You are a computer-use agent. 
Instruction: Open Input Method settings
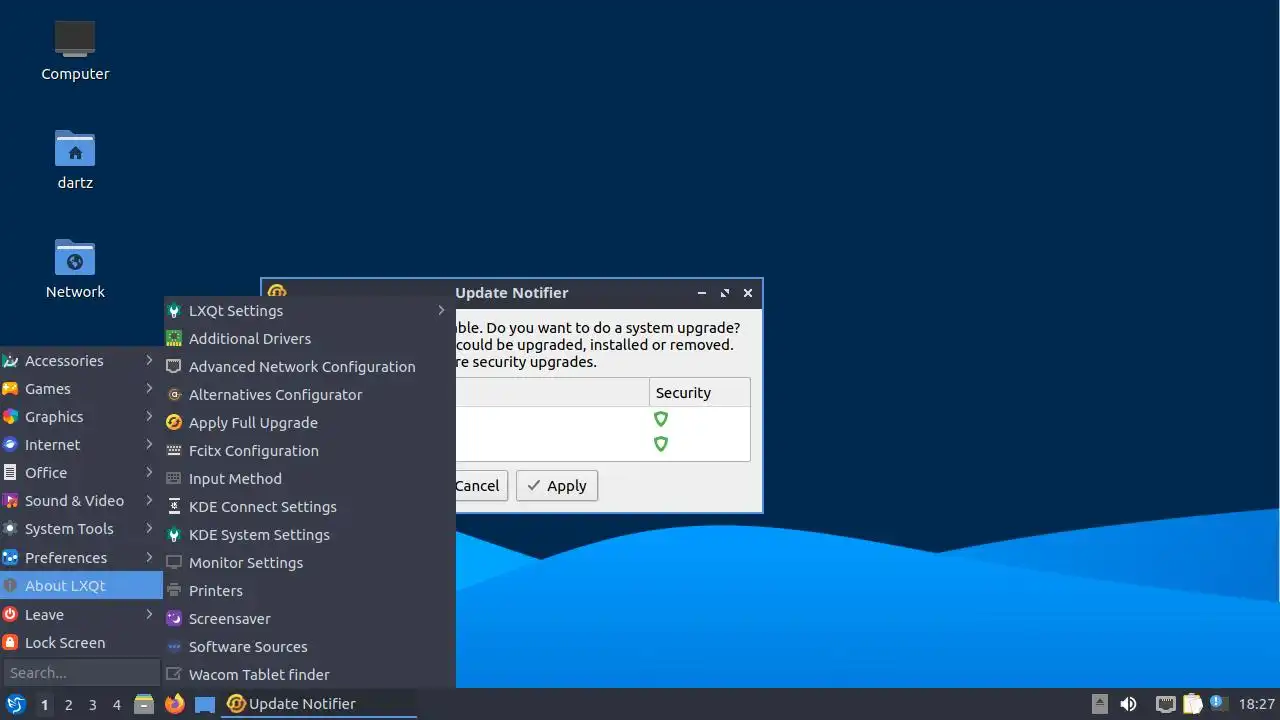point(309,479)
